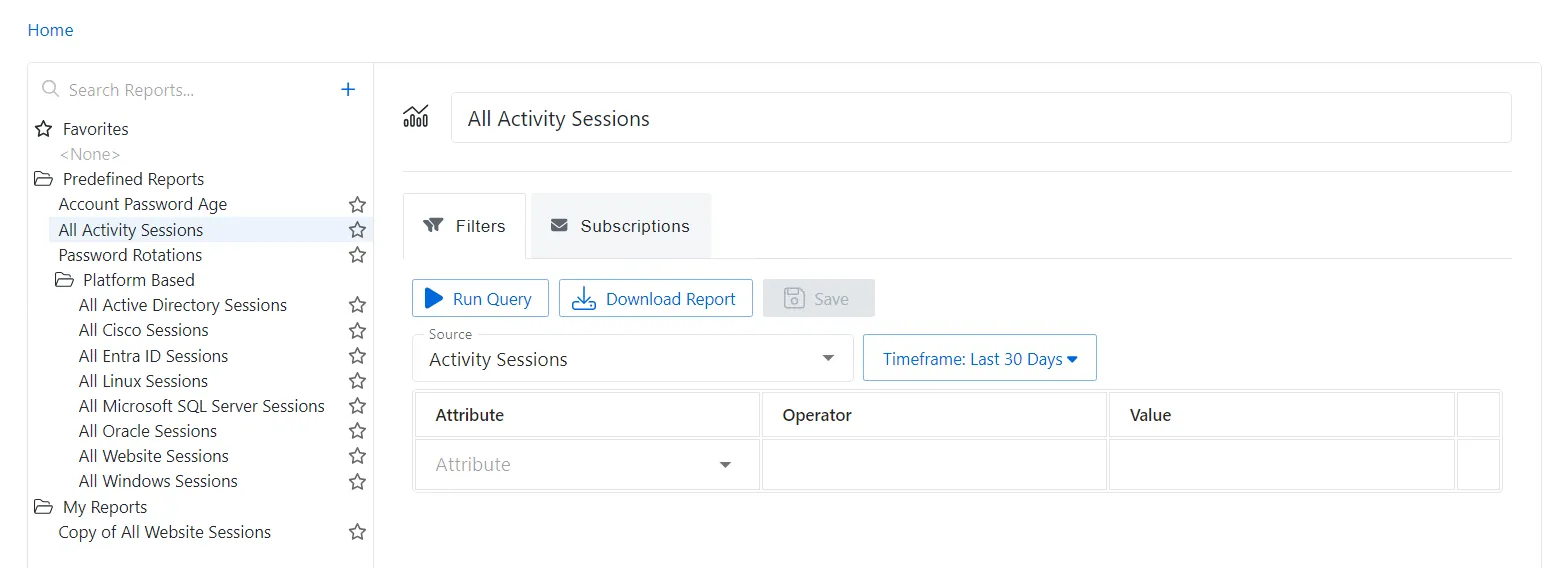This screenshot has width=1568, height=568.
Task: Click the Download Report button
Action: click(x=656, y=298)
